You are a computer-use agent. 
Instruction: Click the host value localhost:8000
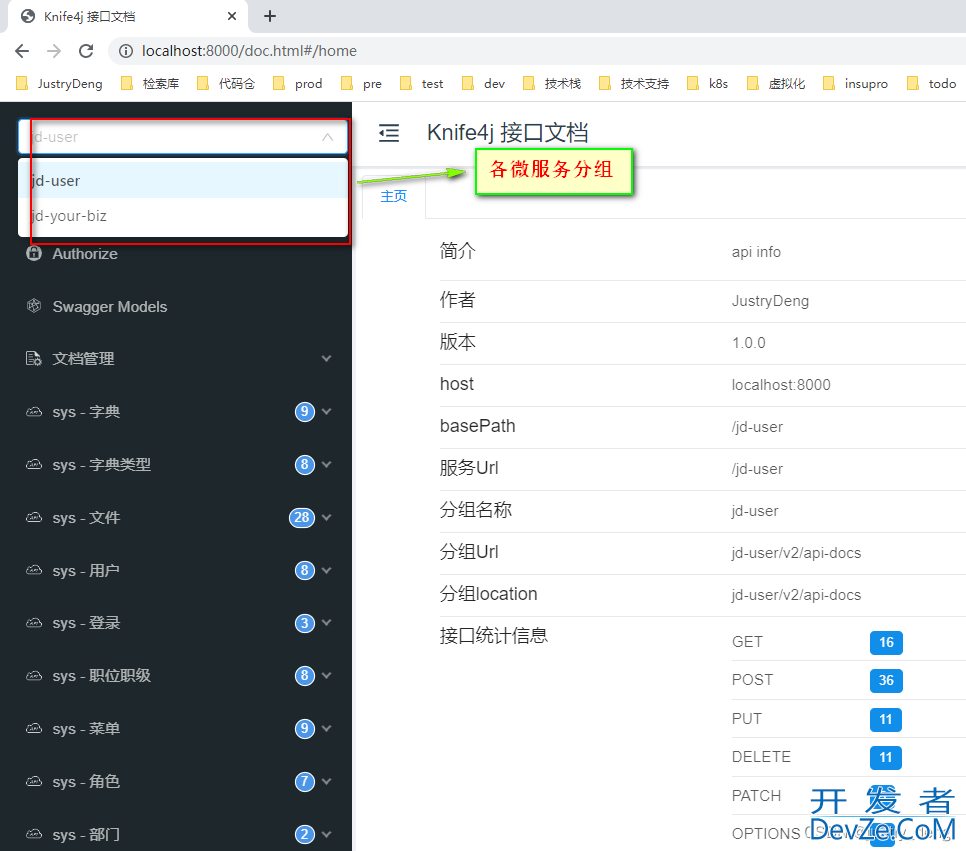[x=781, y=385]
